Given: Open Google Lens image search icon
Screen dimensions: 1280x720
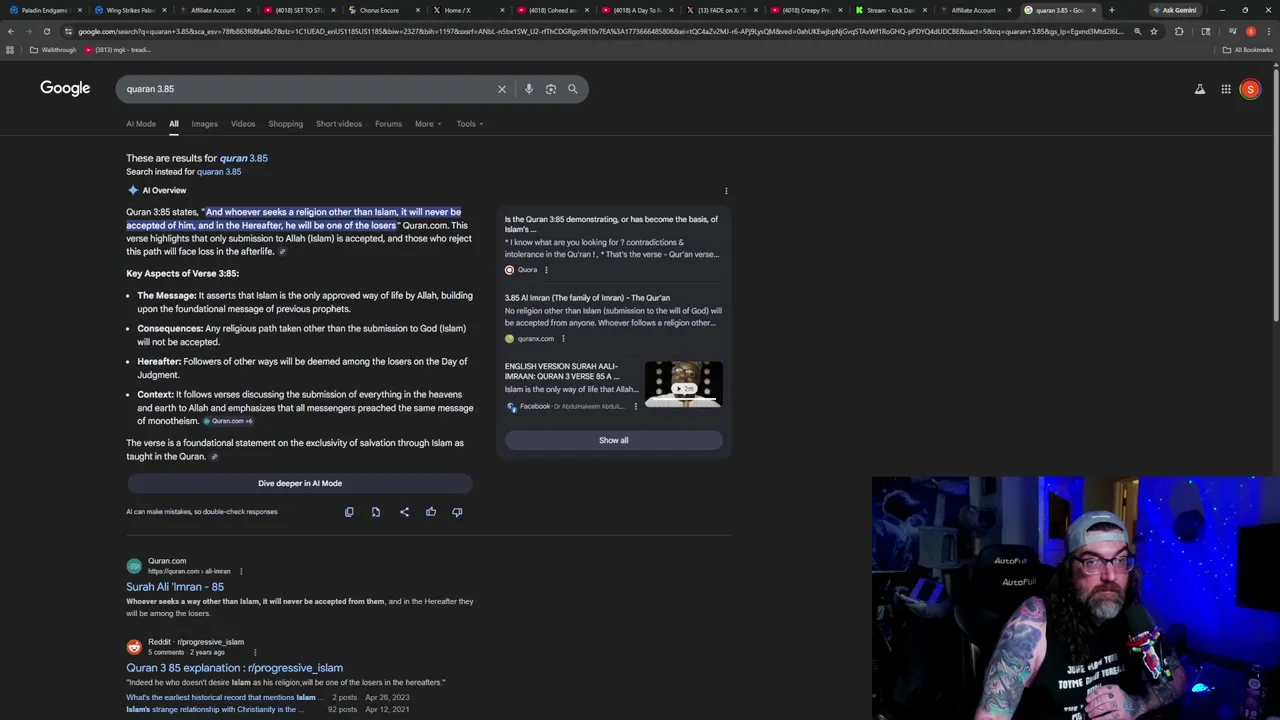Looking at the screenshot, I should (x=551, y=89).
